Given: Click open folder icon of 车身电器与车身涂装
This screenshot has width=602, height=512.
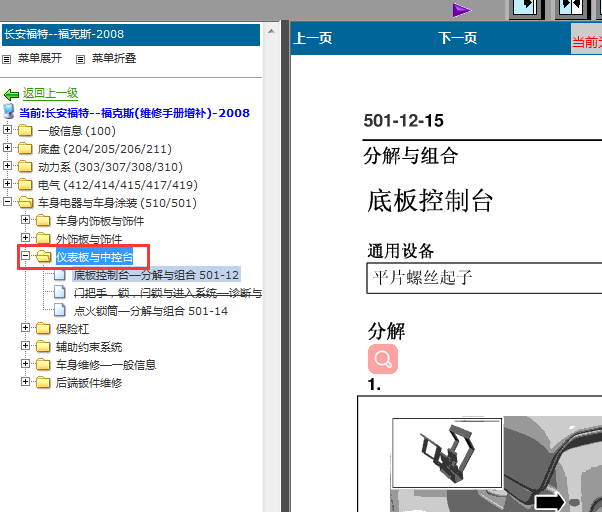Looking at the screenshot, I should click(25, 202).
